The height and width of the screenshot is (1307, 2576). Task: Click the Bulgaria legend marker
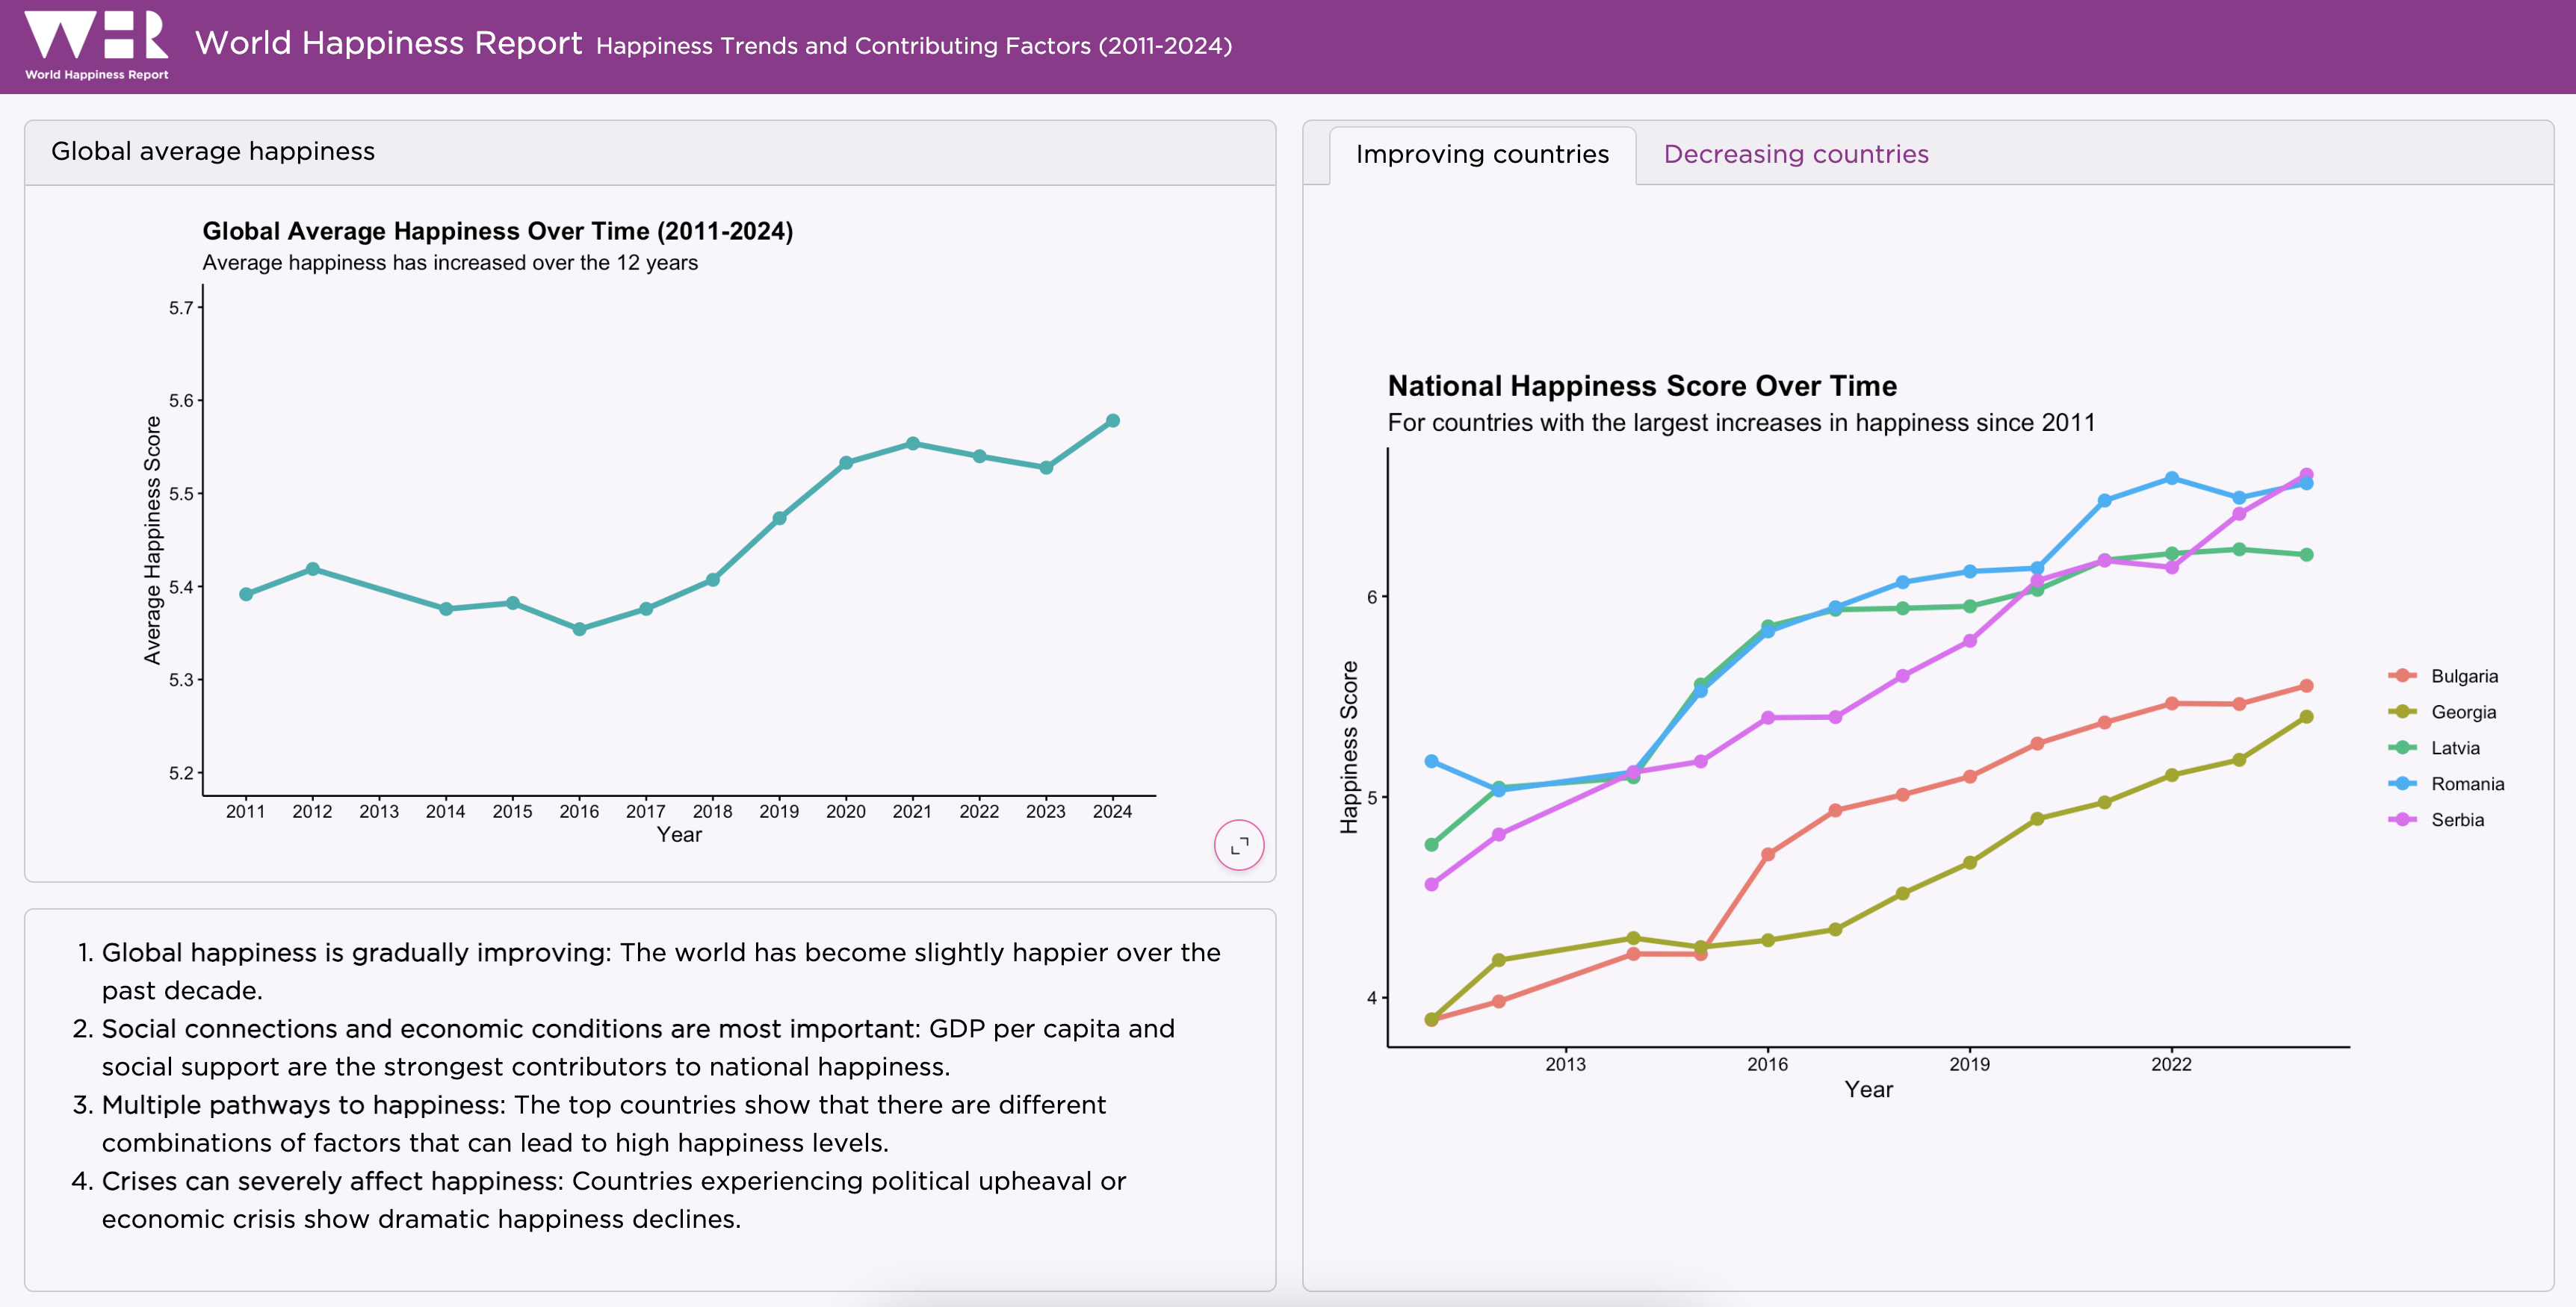point(2401,676)
